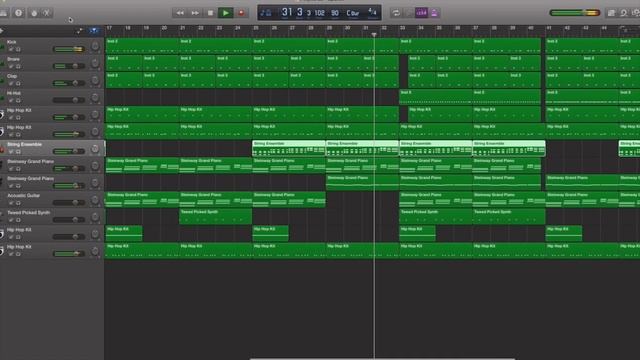
Task: Open the 4/4 time signature menu
Action: [x=372, y=12]
